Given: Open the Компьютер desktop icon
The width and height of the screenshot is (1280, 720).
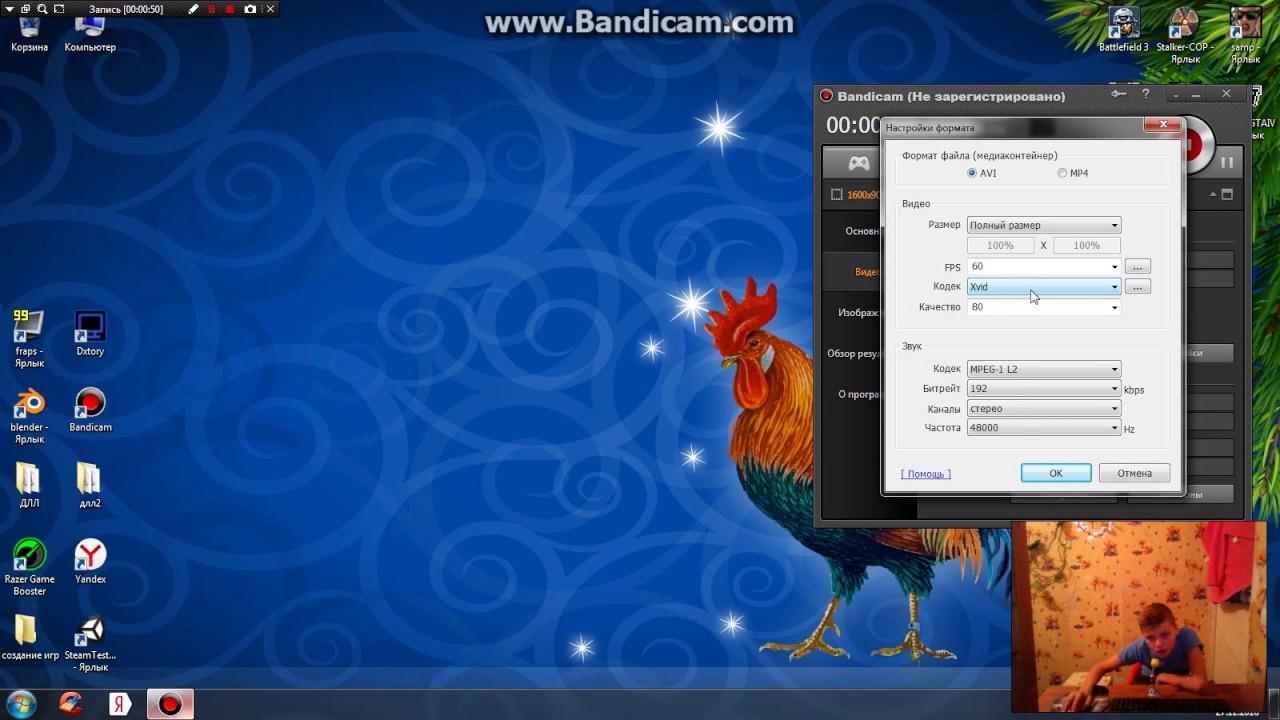Looking at the screenshot, I should point(90,33).
